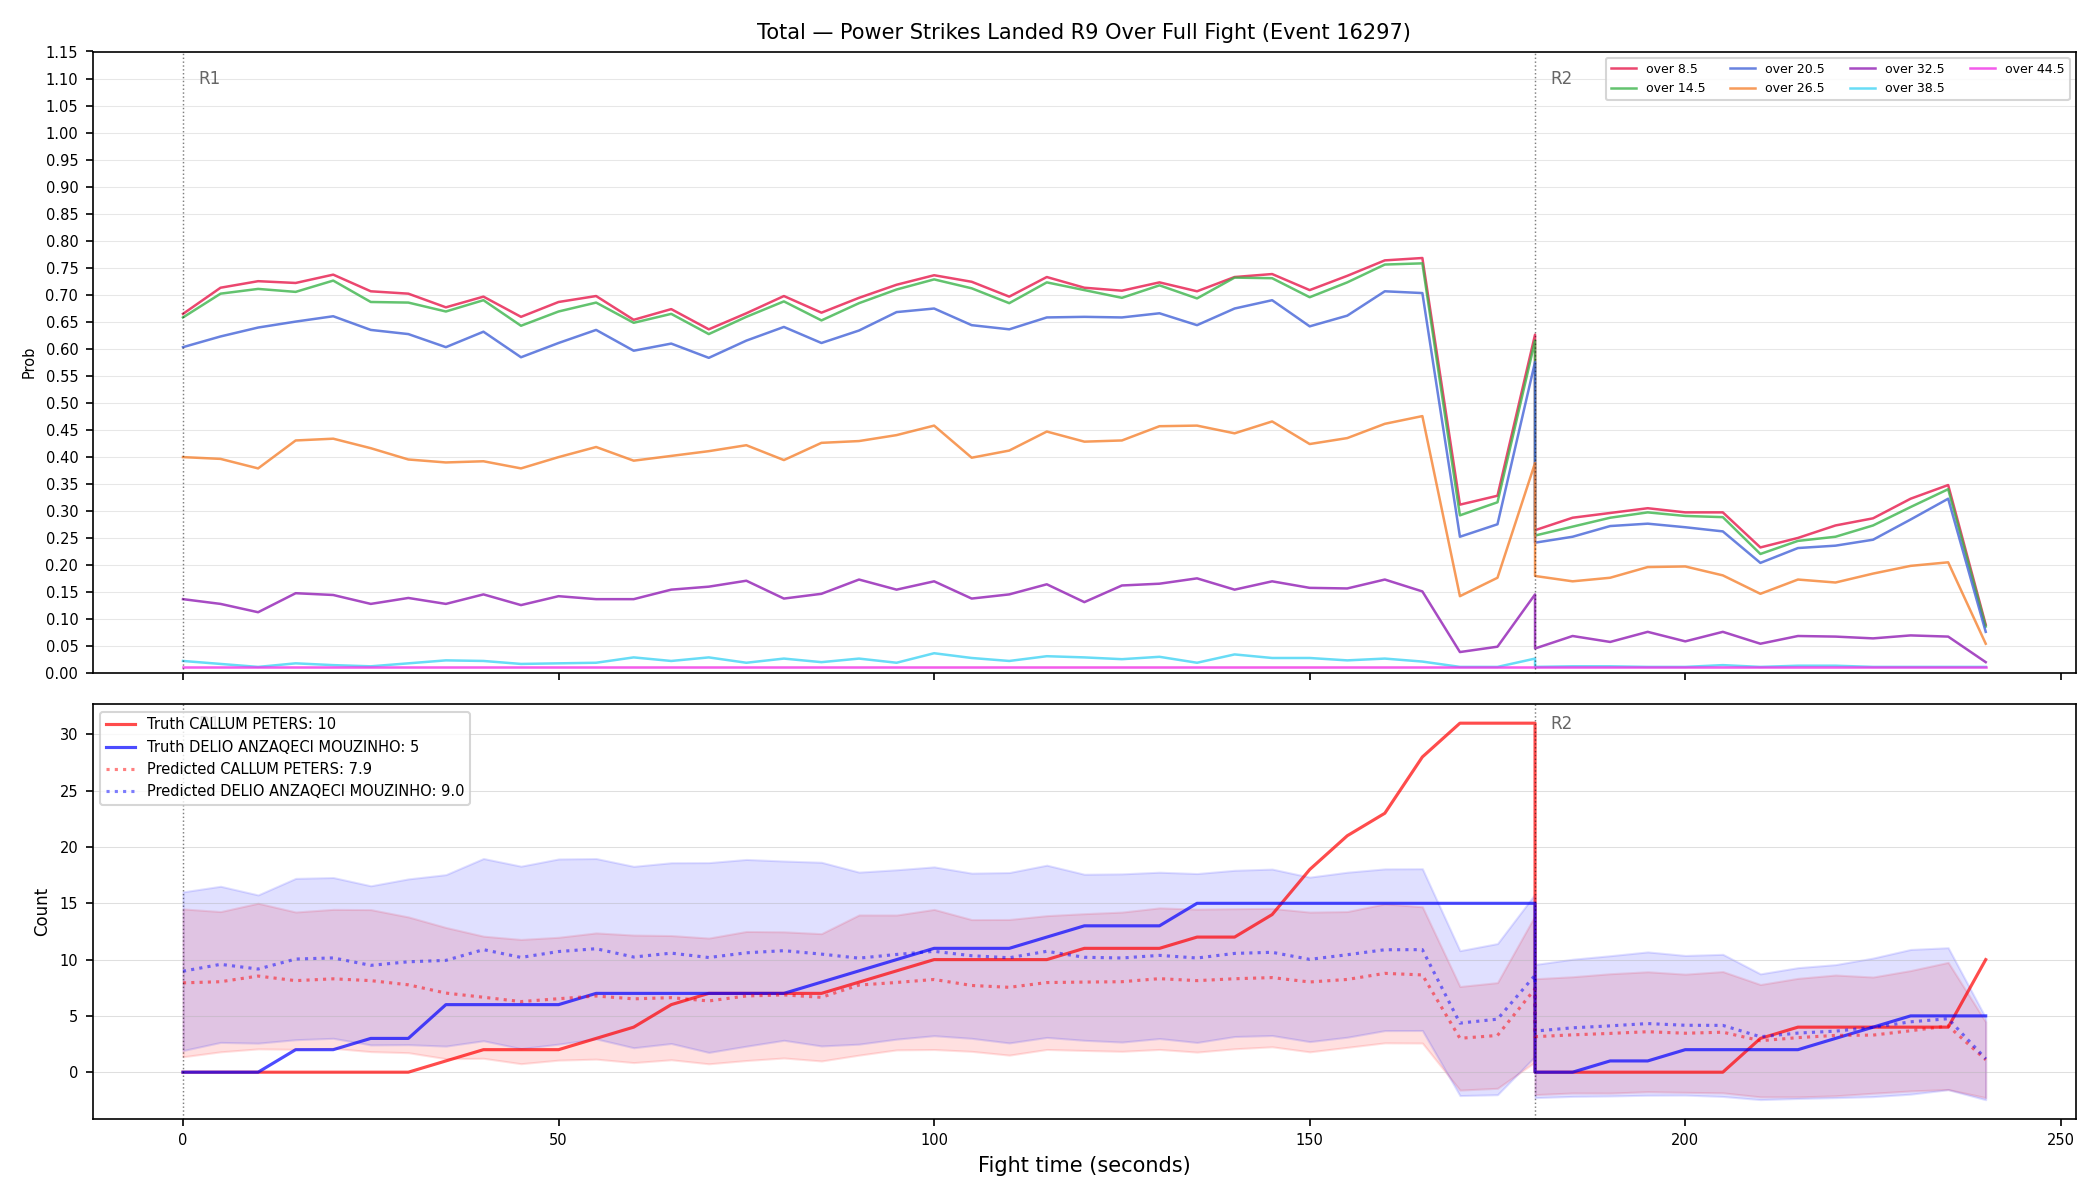
Task: Click the red line sample beside "over 8.5"
Action: tap(1624, 69)
